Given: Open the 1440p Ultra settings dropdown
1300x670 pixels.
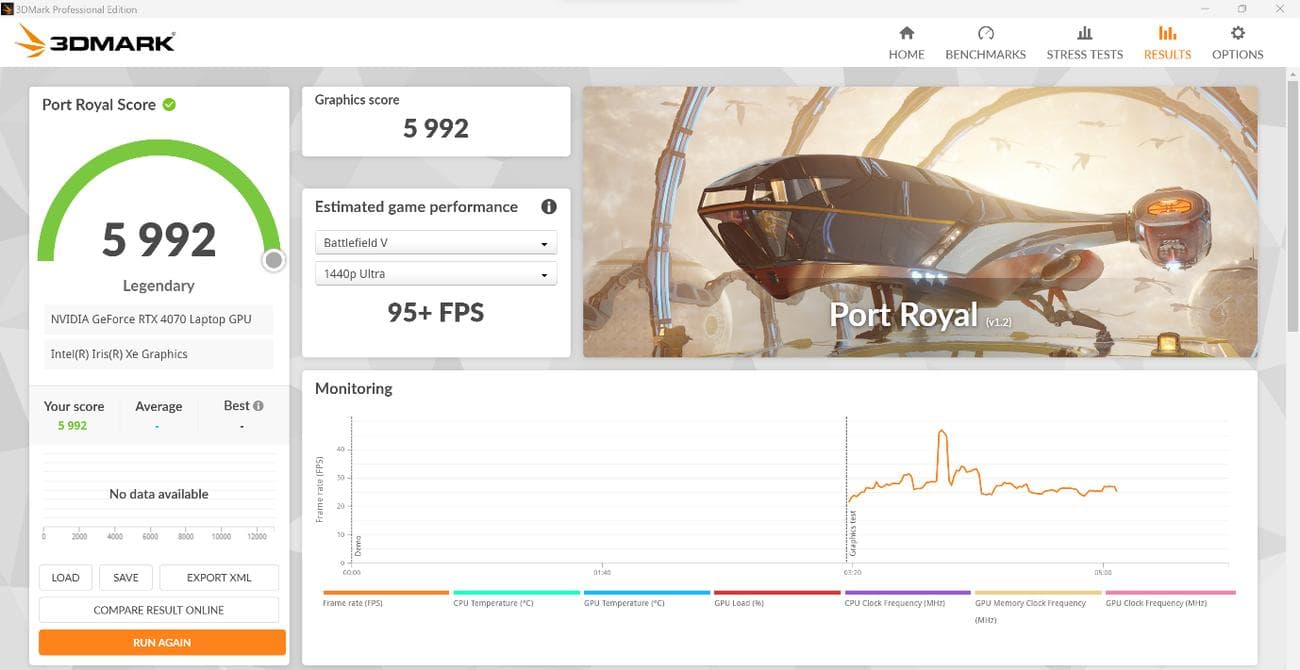Looking at the screenshot, I should coord(435,272).
